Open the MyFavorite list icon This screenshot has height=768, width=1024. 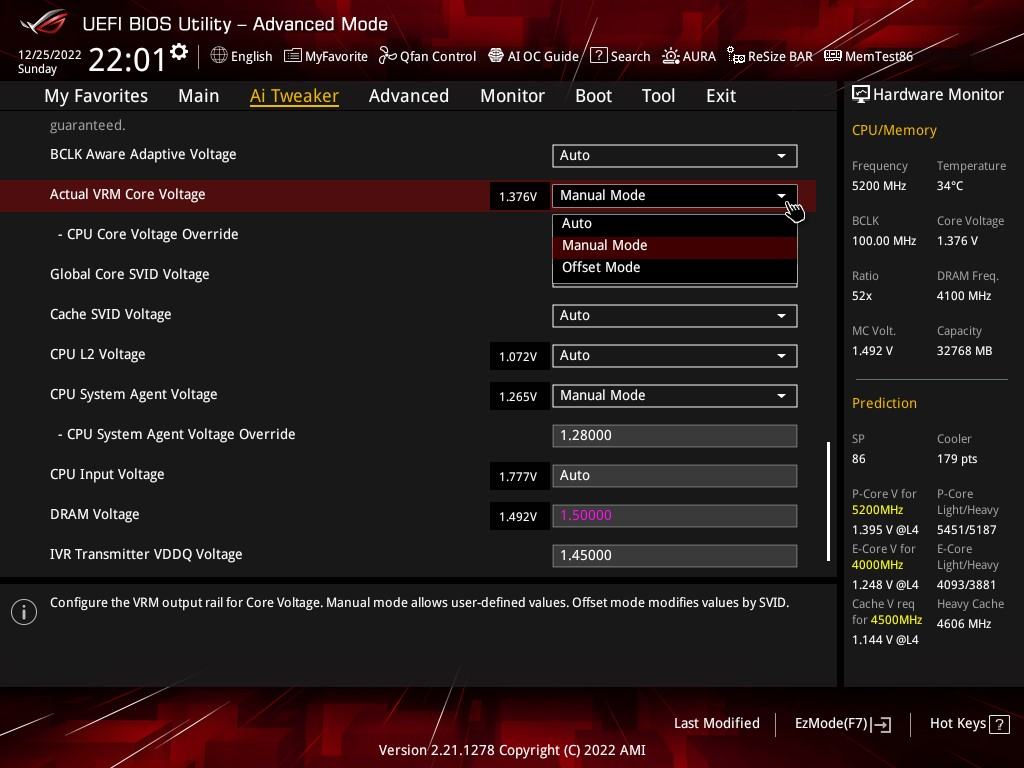(293, 56)
